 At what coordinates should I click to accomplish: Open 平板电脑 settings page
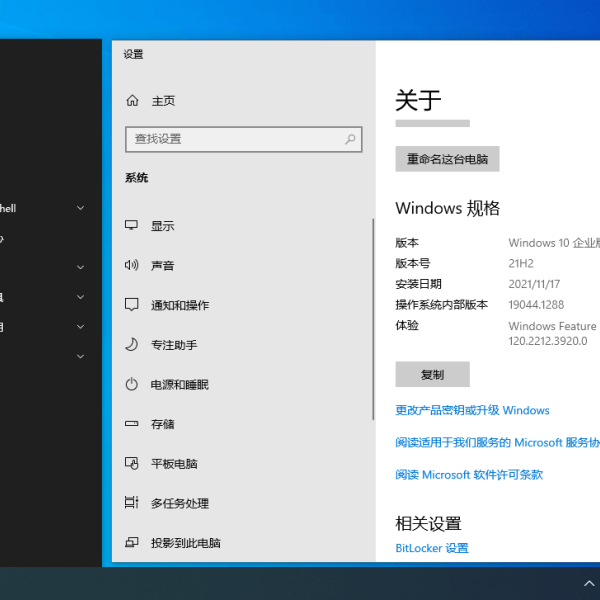click(x=174, y=464)
